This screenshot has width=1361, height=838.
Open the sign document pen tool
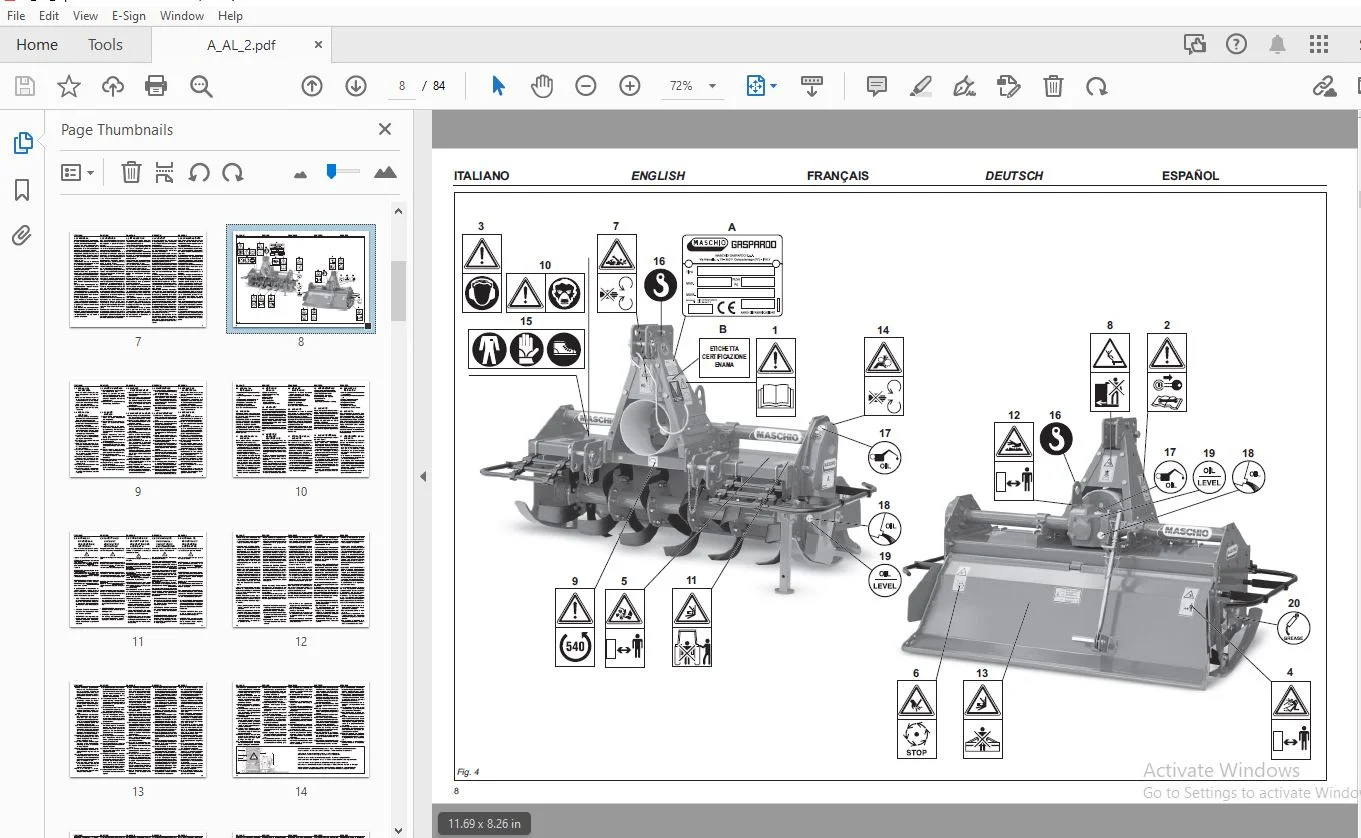(x=964, y=87)
